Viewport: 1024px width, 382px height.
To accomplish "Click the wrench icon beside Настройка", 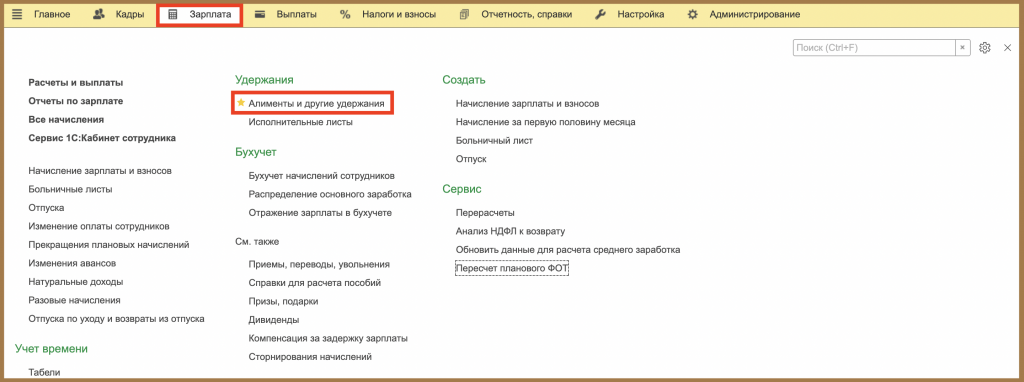I will 601,14.
